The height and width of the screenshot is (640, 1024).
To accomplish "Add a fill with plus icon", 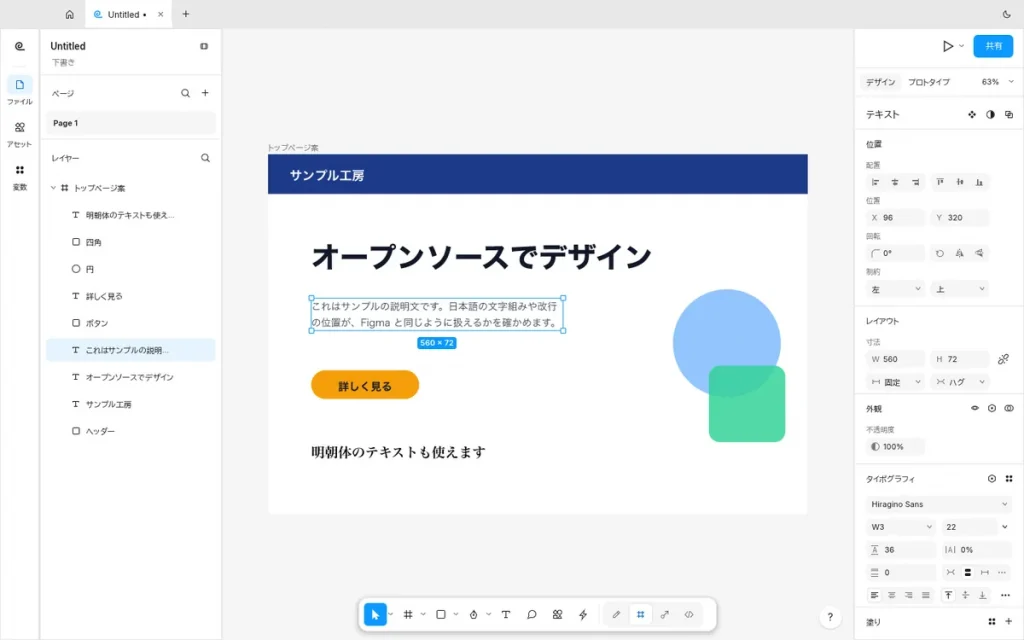I will (1009, 622).
